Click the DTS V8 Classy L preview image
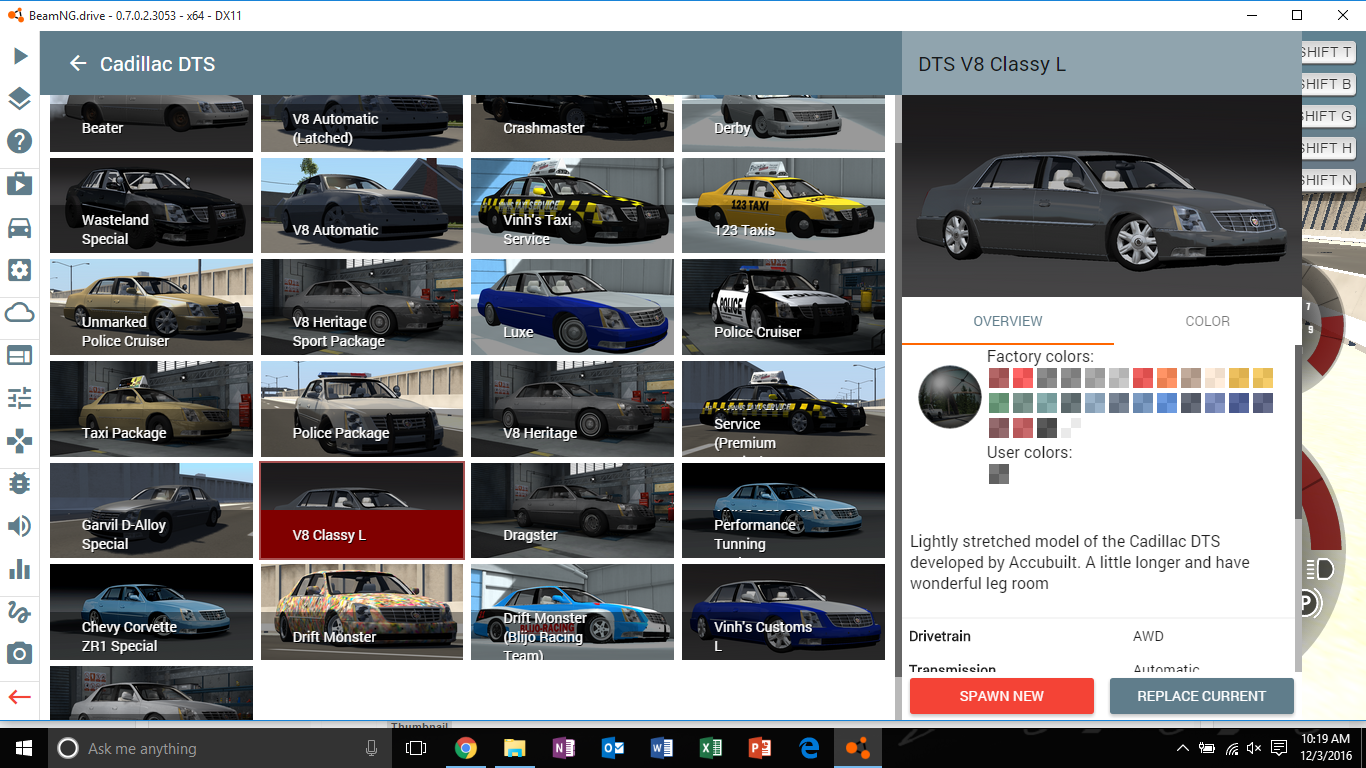 1102,196
